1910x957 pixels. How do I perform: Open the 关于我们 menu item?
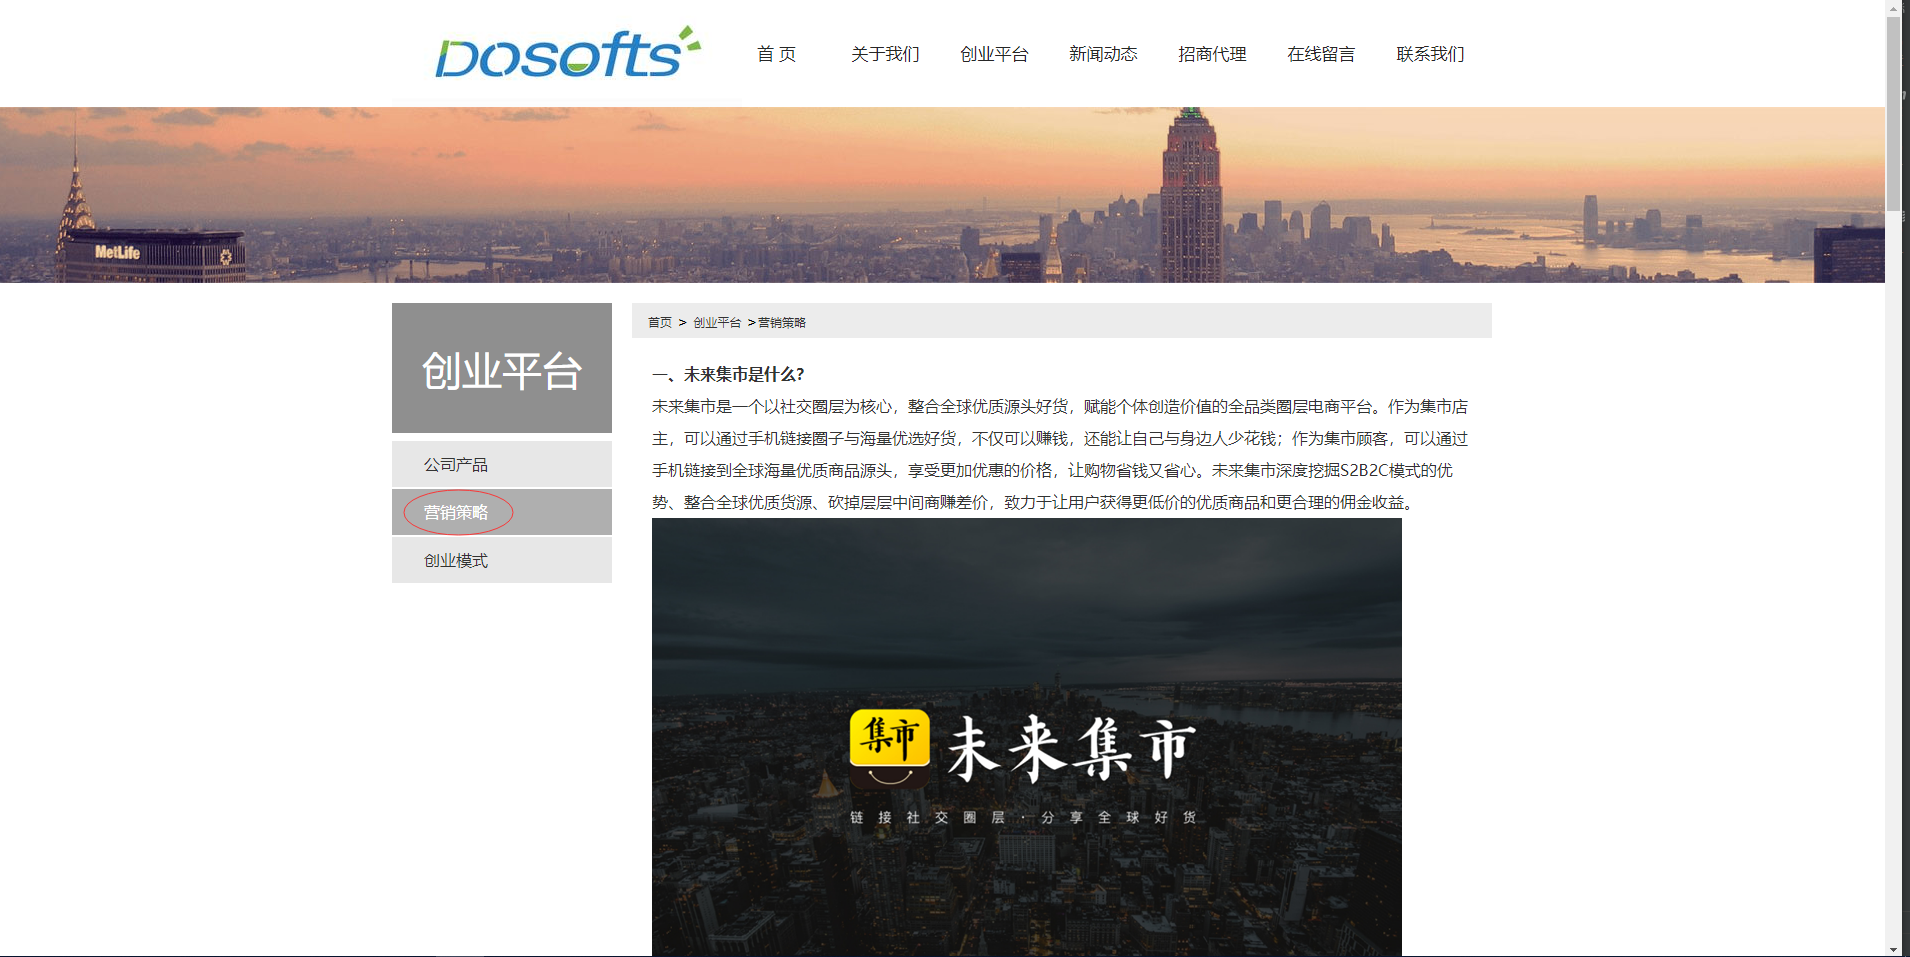point(885,54)
